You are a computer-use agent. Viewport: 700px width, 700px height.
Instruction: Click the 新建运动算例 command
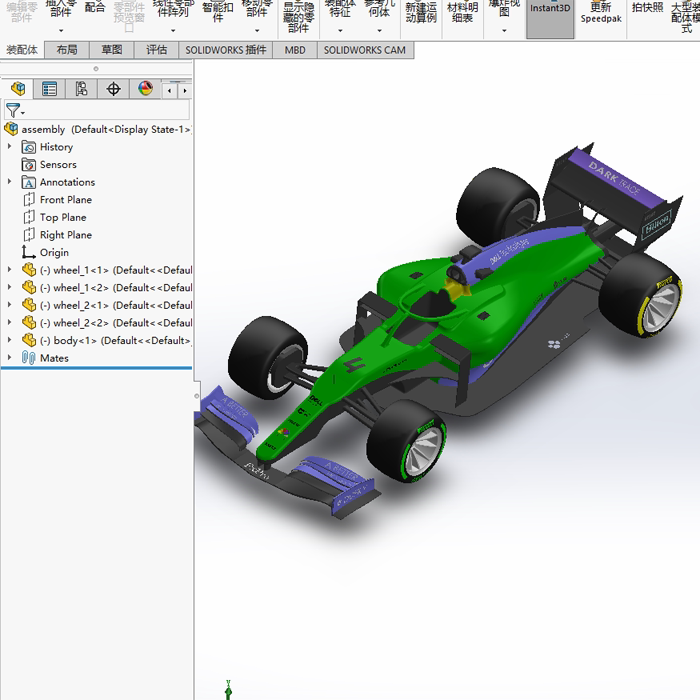pos(421,12)
